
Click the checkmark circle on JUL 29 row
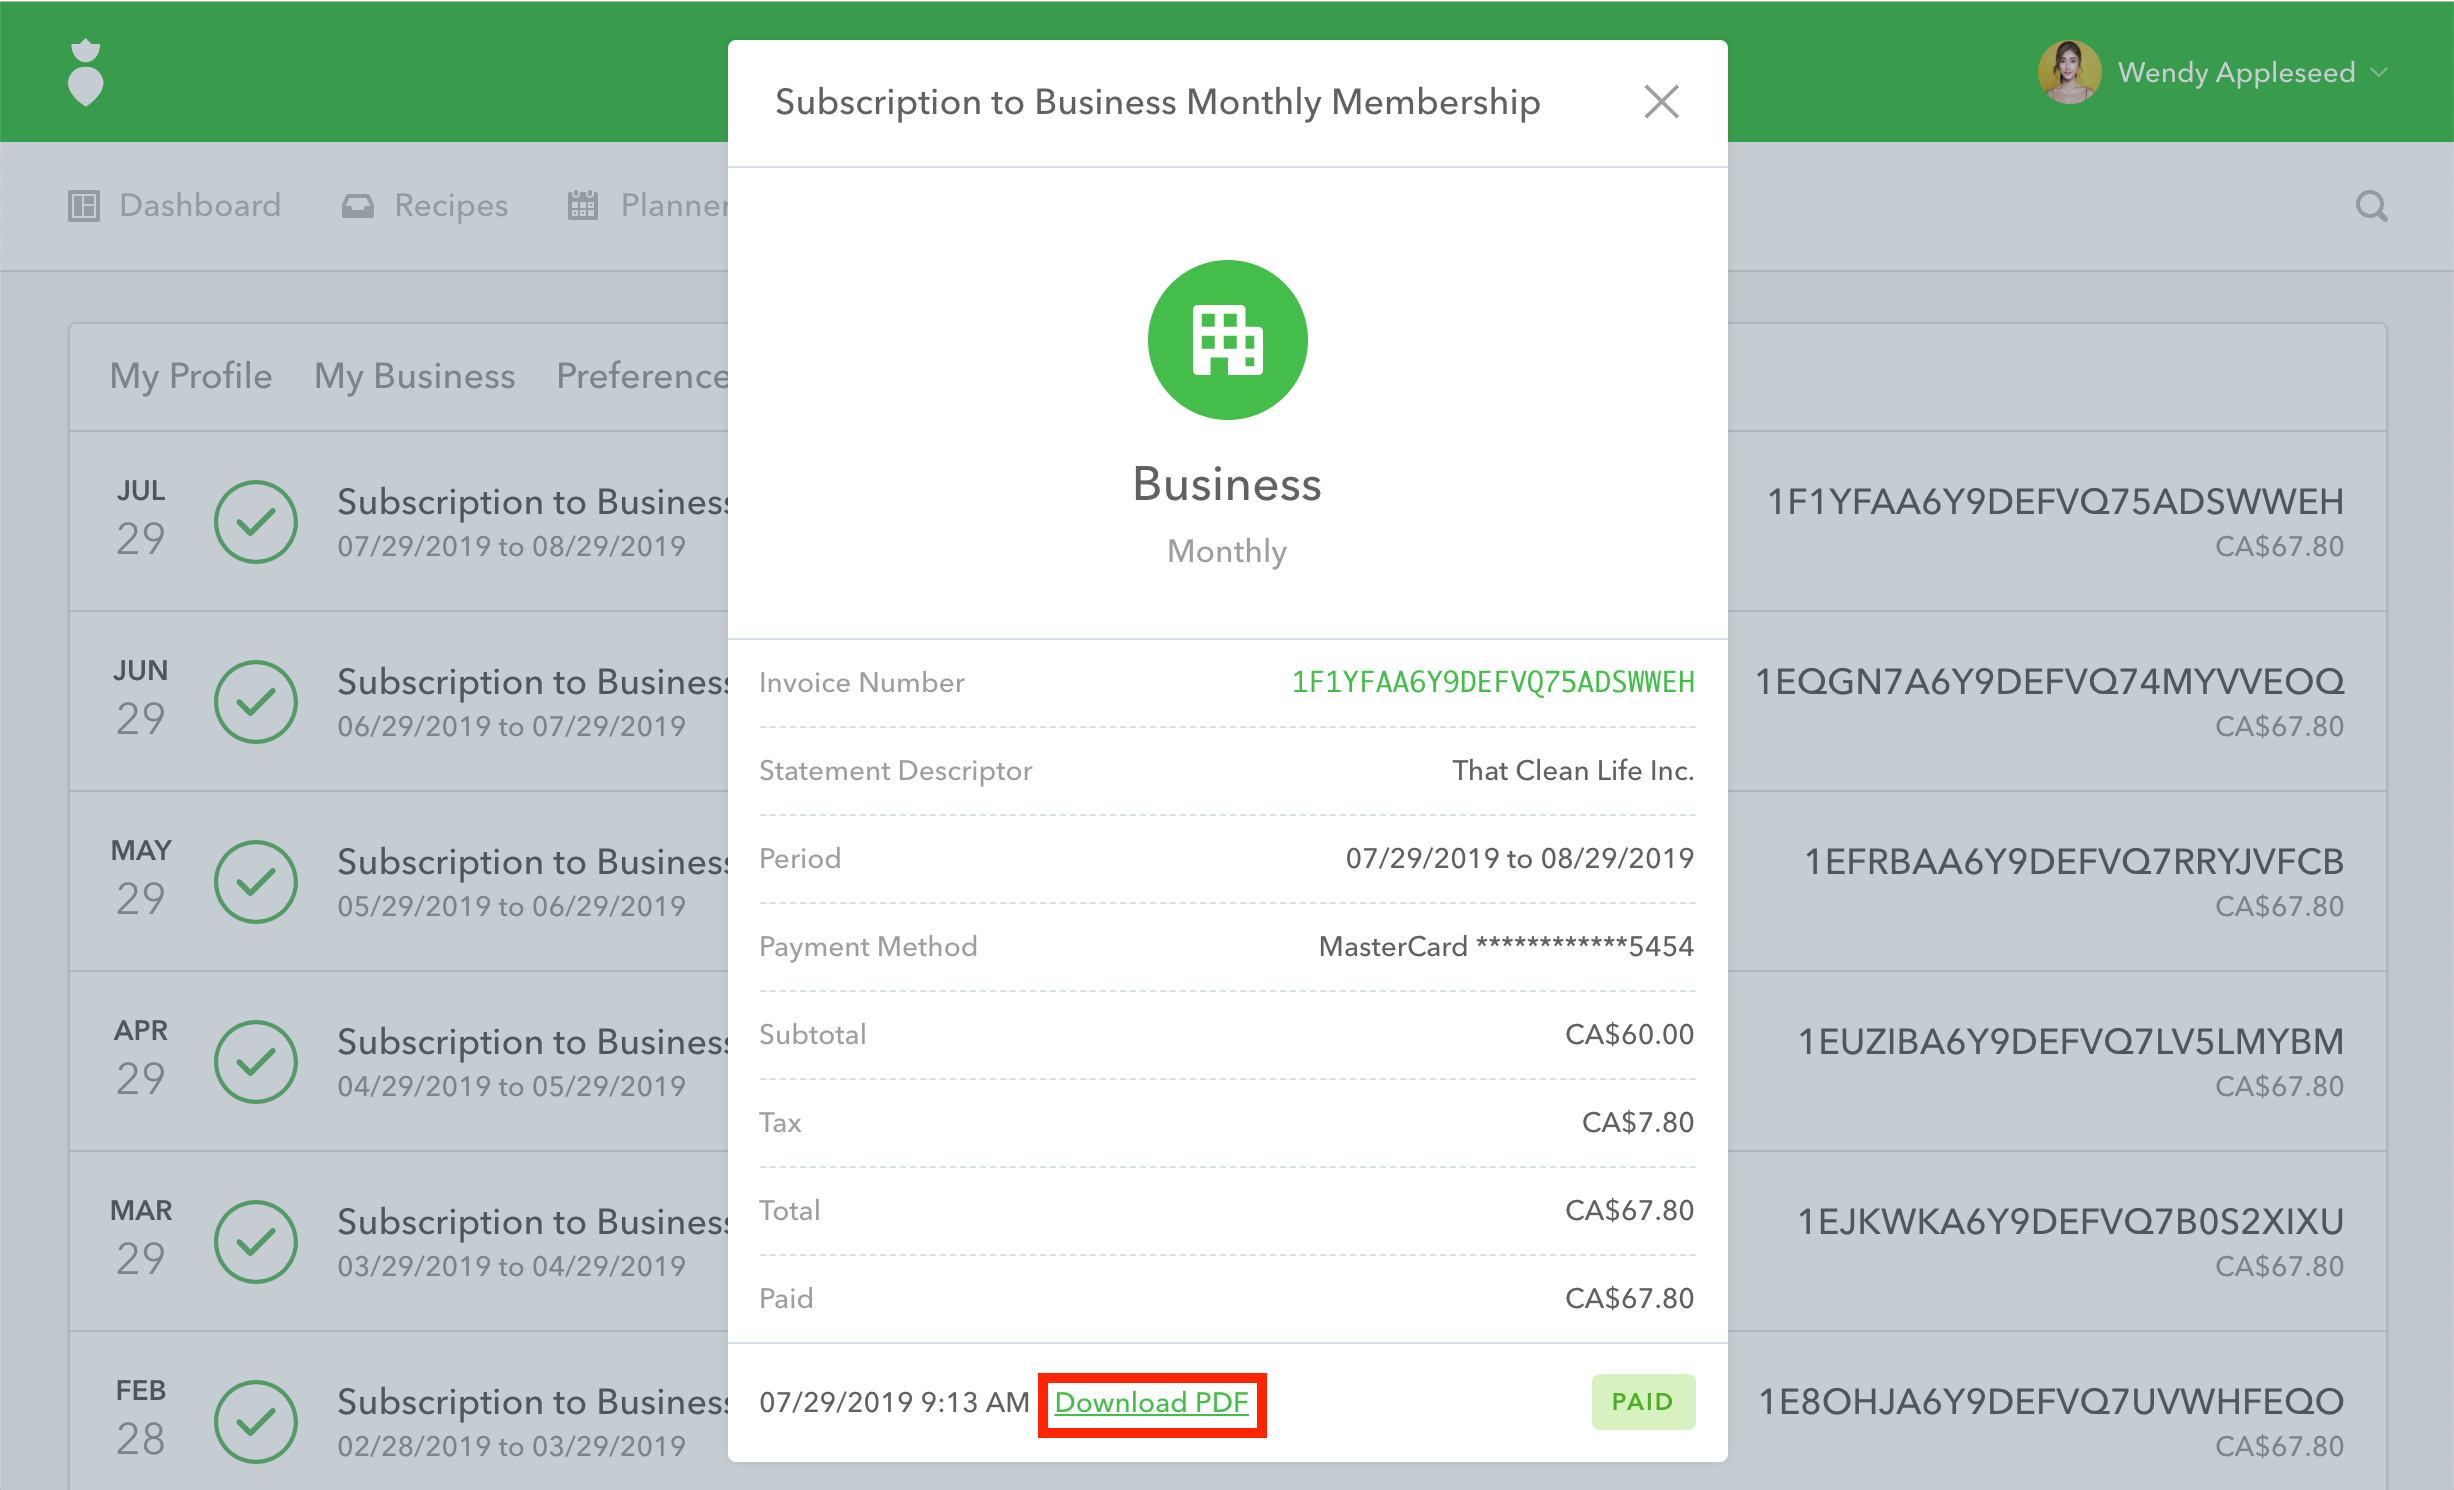256,522
